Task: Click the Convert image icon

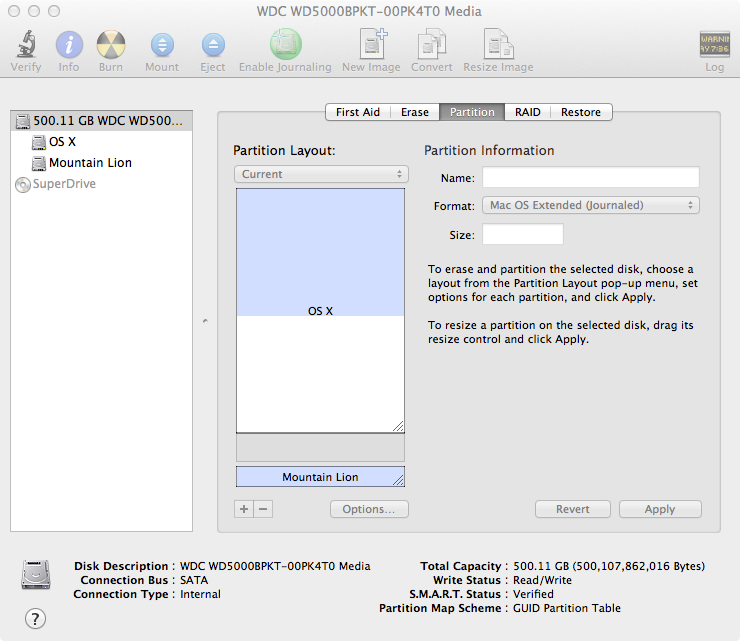Action: (431, 44)
